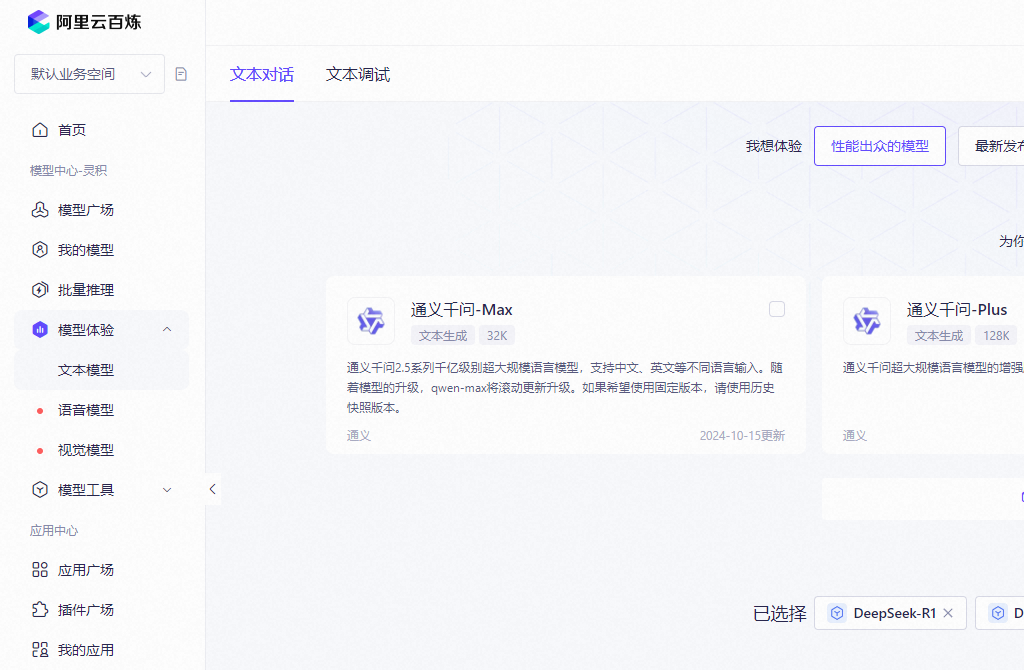1024x670 pixels.
Task: Click the 模型体验 purple hexagon icon
Action: point(40,330)
